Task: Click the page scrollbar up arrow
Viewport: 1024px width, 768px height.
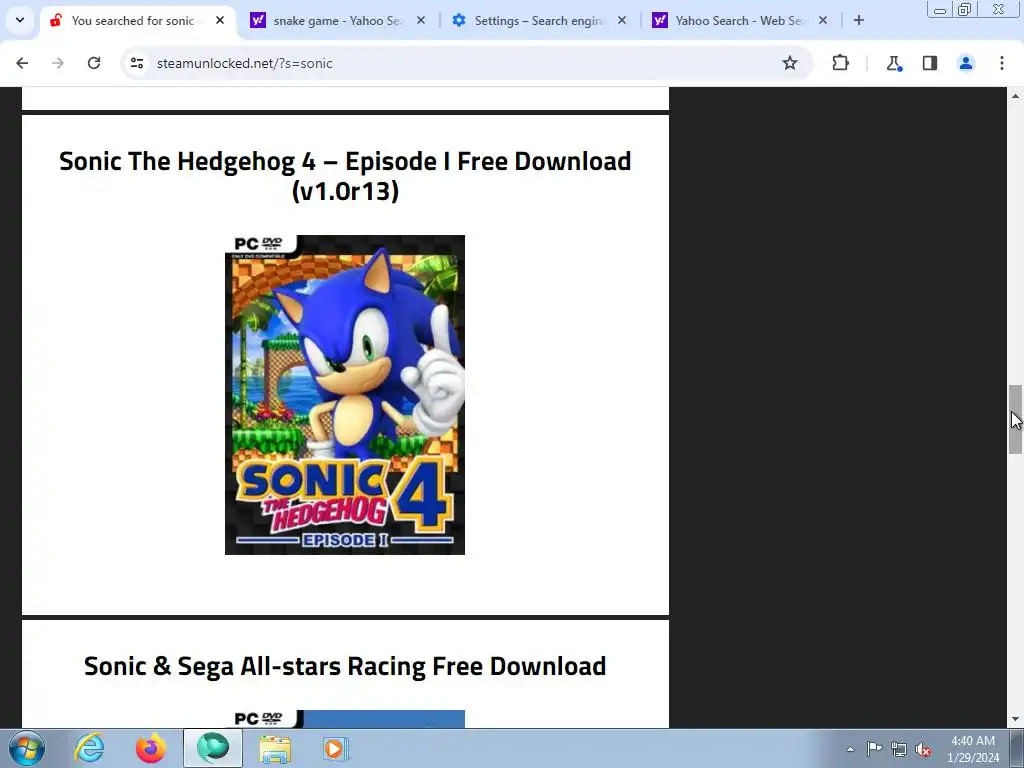Action: (x=1016, y=96)
